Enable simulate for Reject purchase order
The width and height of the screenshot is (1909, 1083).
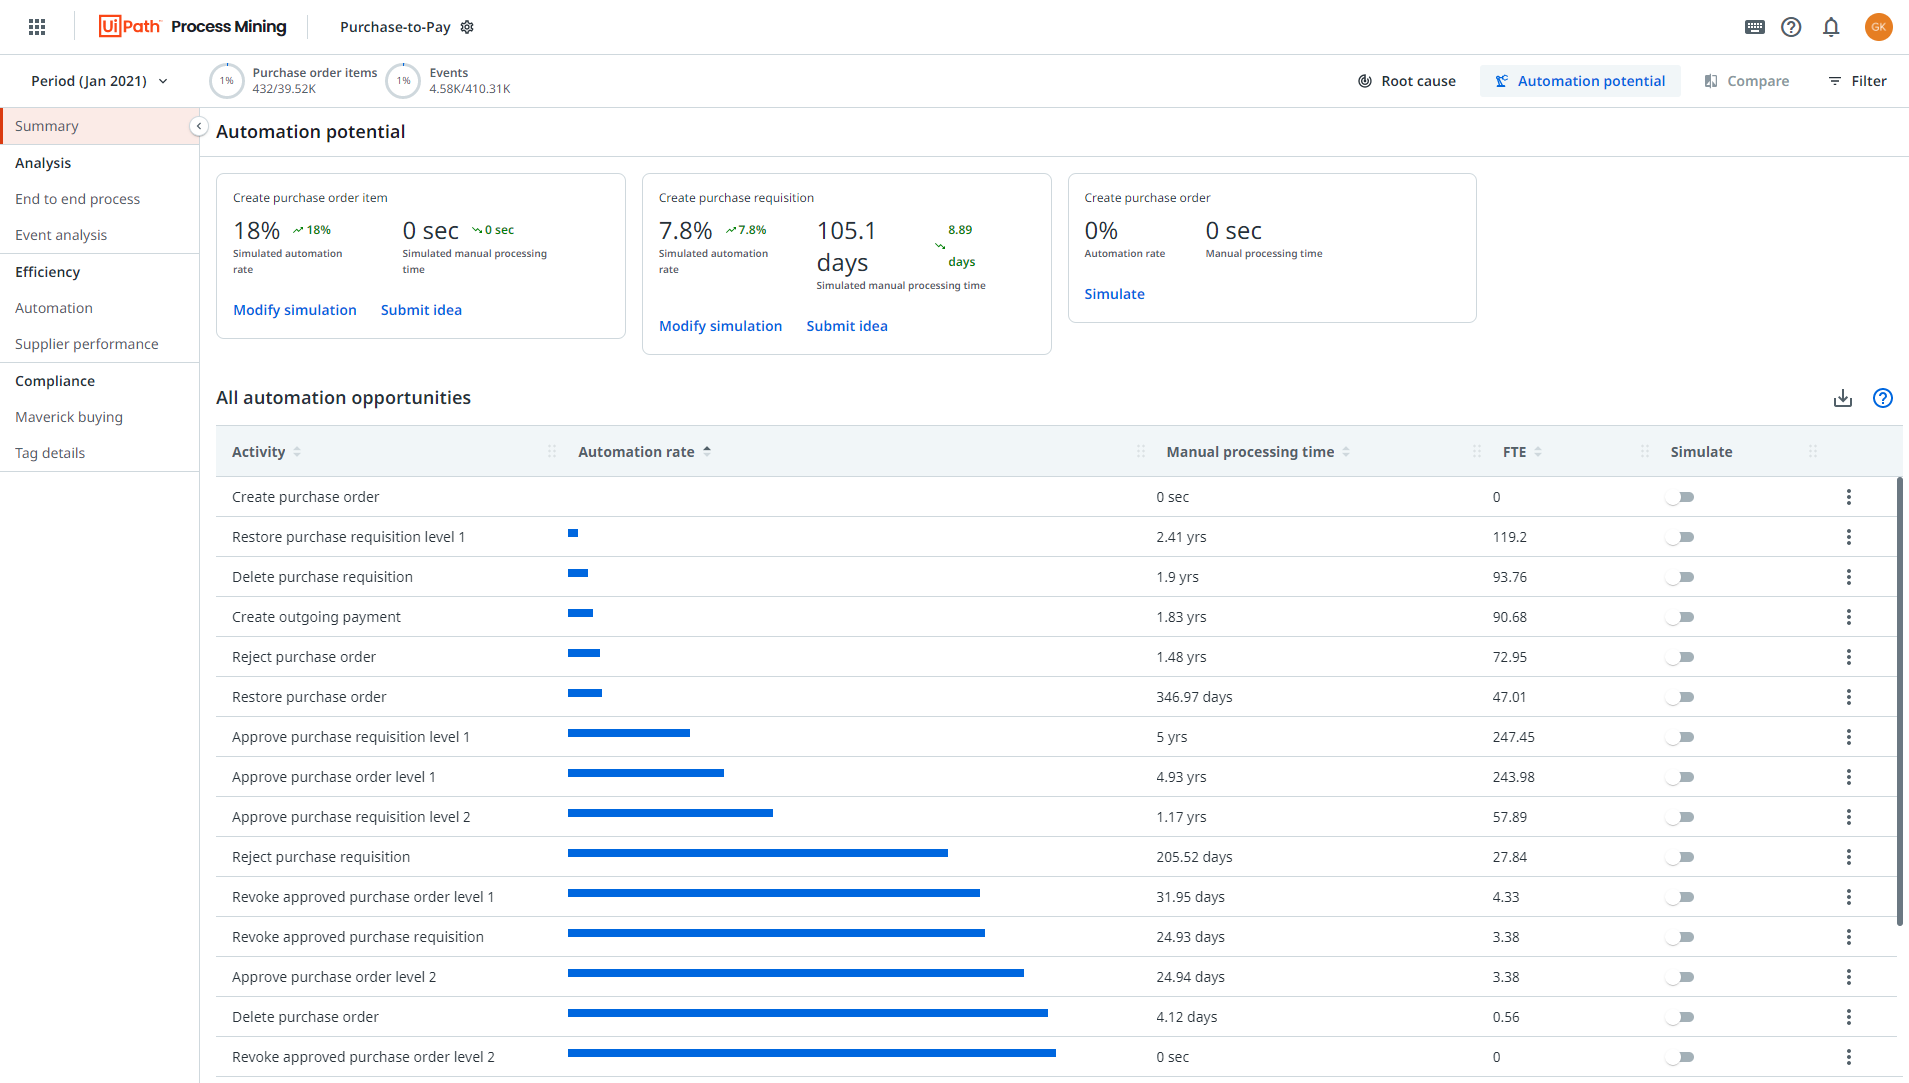pyautogui.click(x=1680, y=657)
